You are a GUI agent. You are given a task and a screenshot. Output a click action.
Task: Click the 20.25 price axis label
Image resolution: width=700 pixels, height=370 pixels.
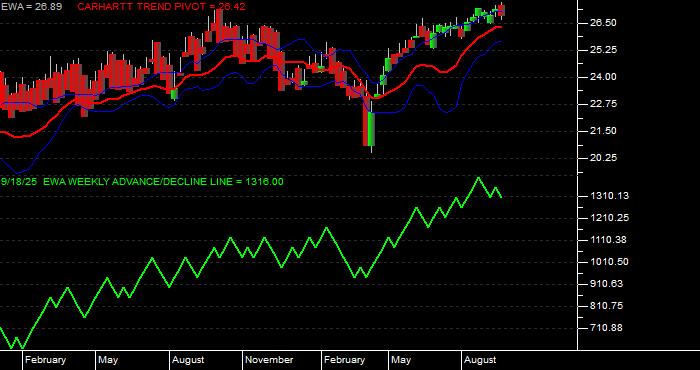tap(603, 158)
